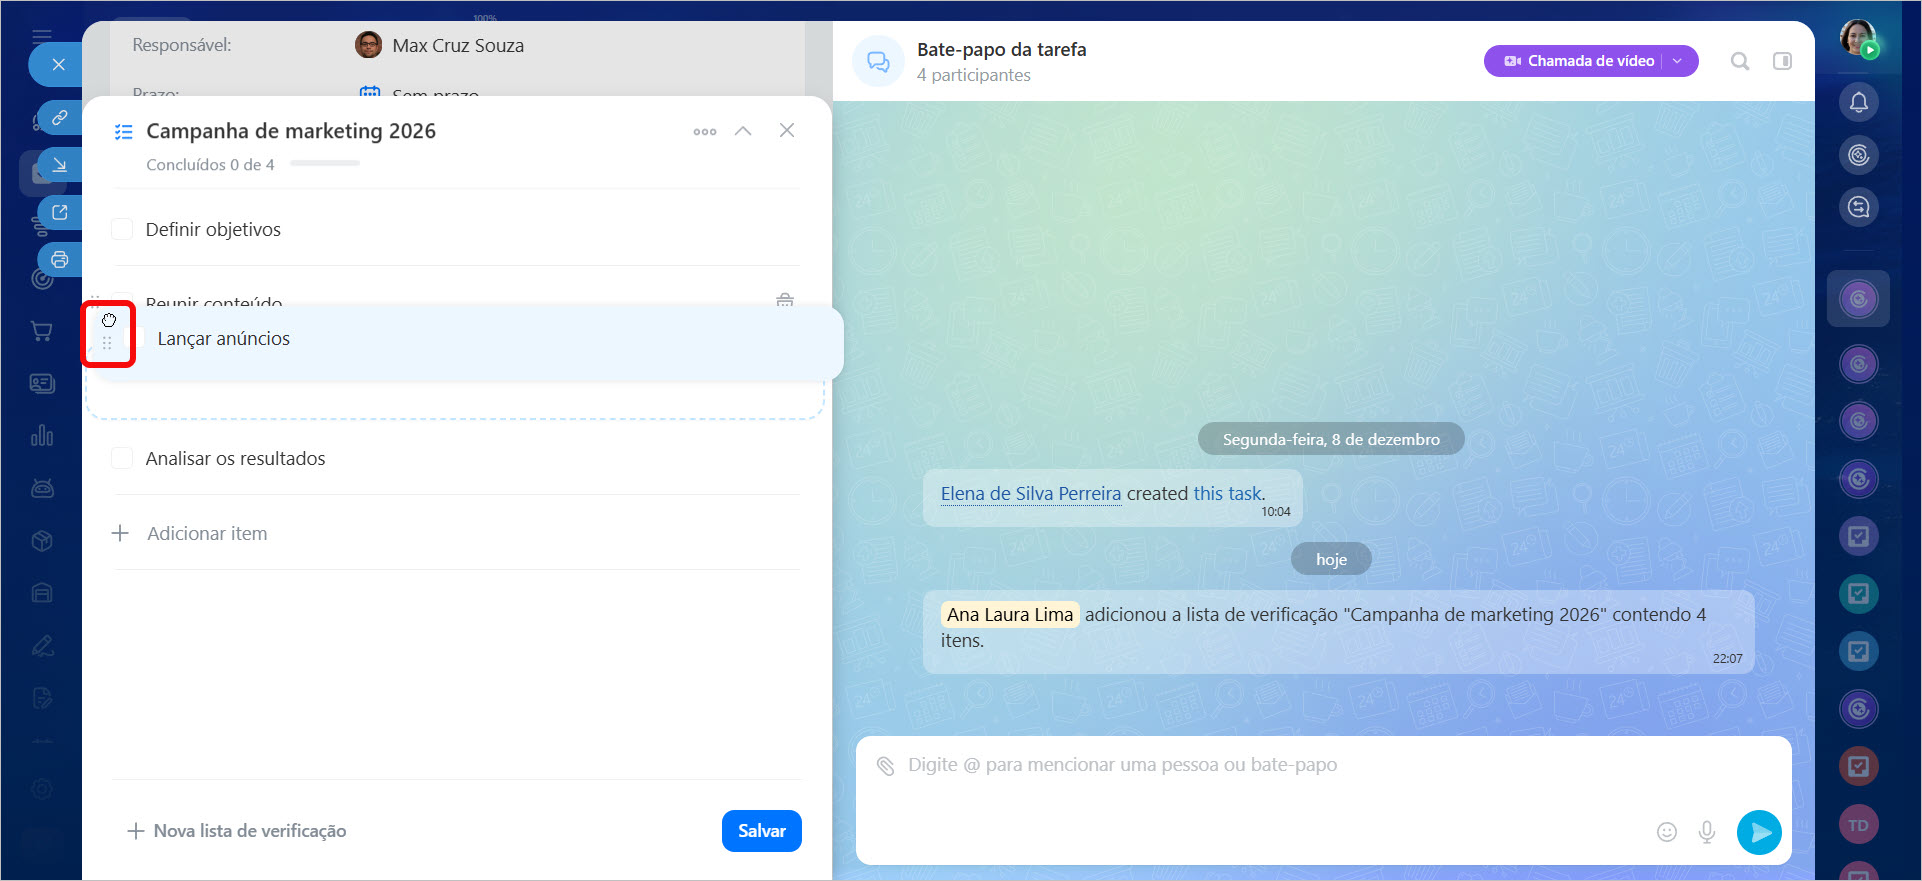This screenshot has height=881, width=1922.
Task: Check the Analisar os resultados checkbox
Action: click(x=122, y=459)
